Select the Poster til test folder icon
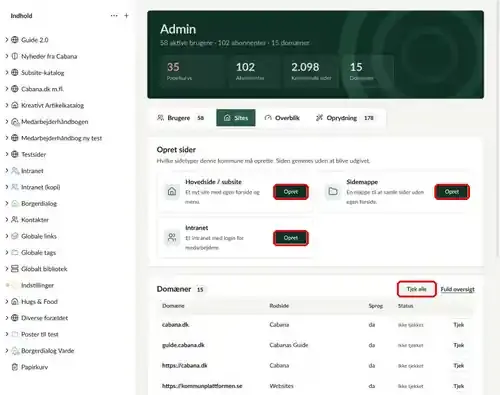The height and width of the screenshot is (395, 500). [15, 334]
